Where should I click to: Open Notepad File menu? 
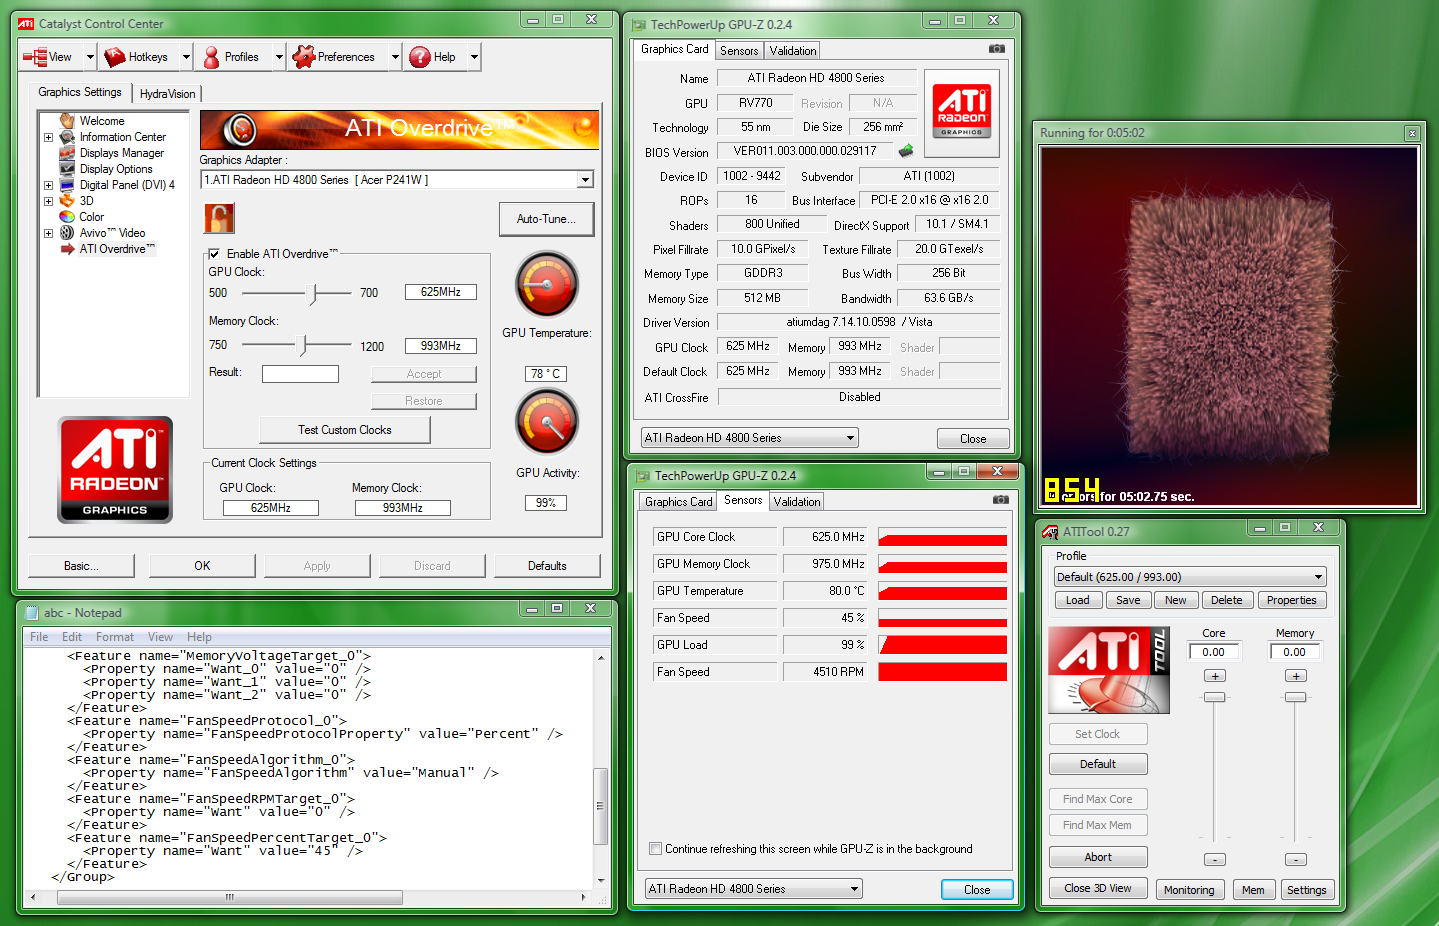click(39, 637)
